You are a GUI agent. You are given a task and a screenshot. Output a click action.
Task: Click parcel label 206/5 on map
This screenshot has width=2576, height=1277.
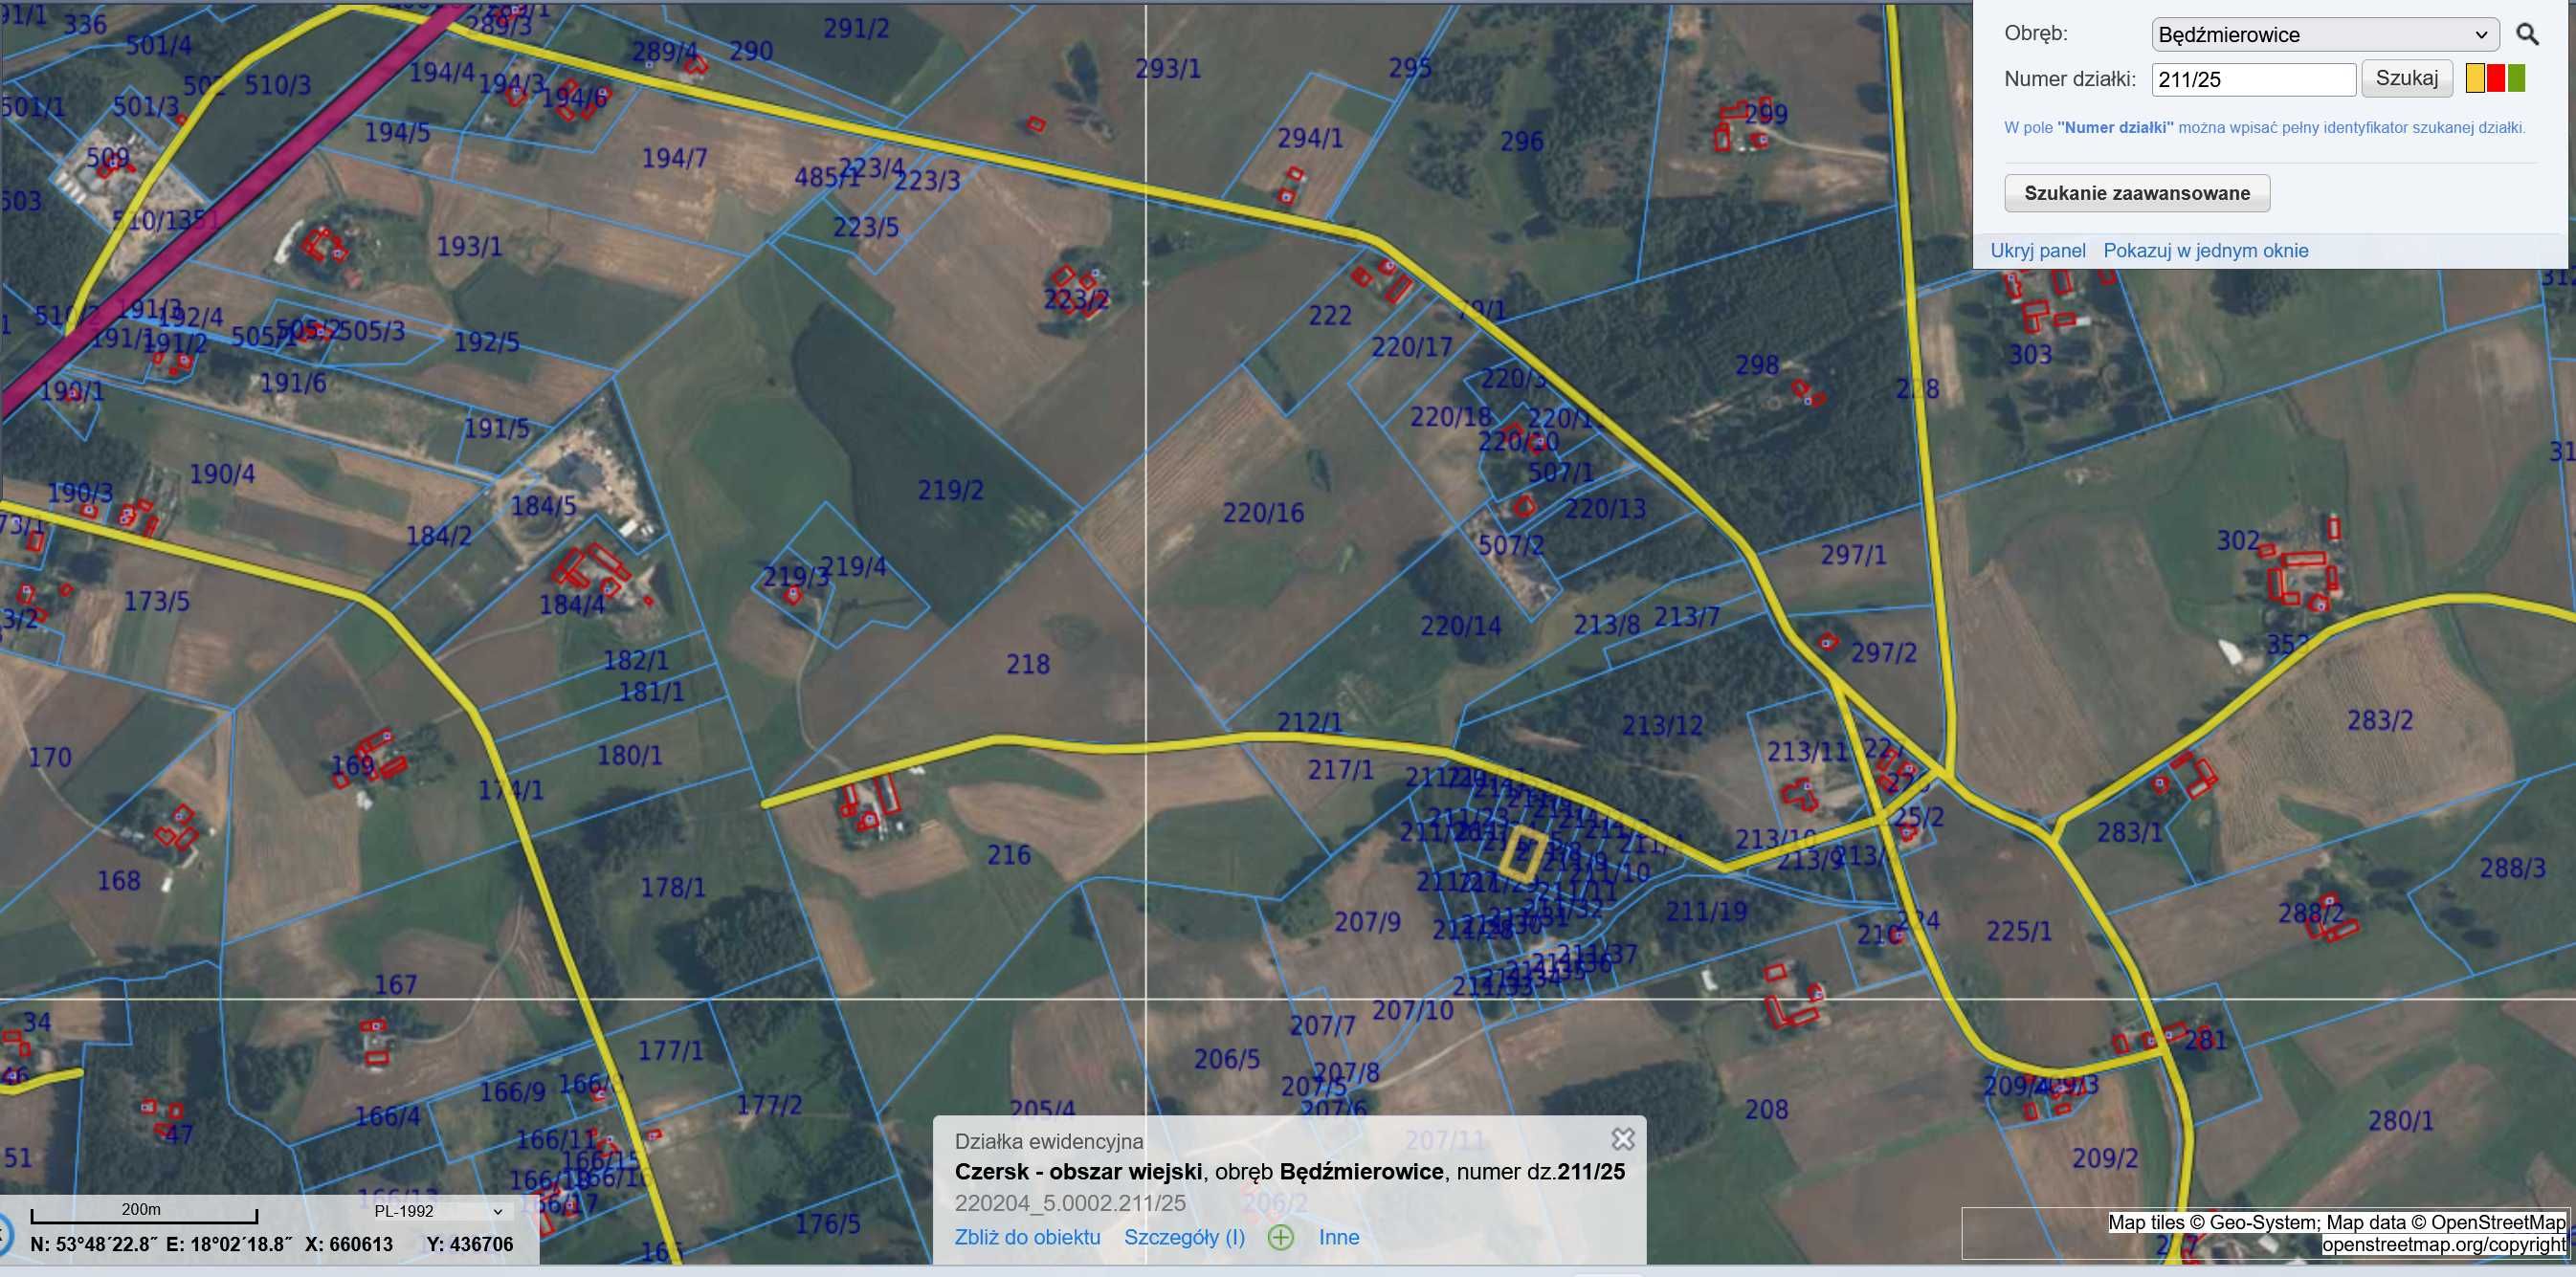coord(1227,1059)
